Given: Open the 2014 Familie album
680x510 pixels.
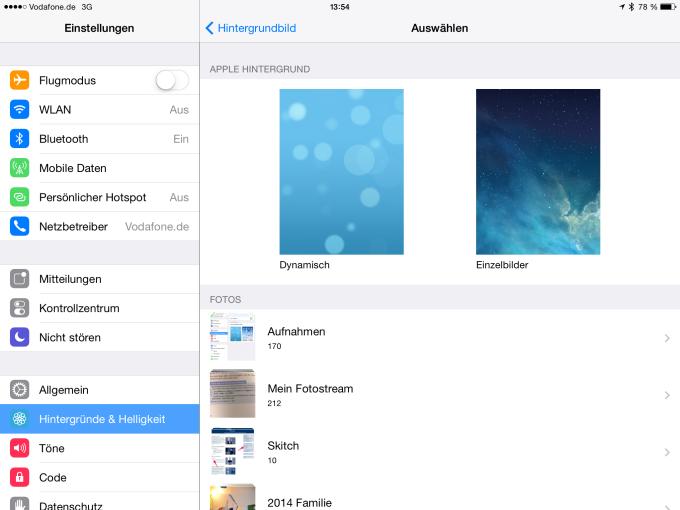Looking at the screenshot, I should (x=440, y=496).
